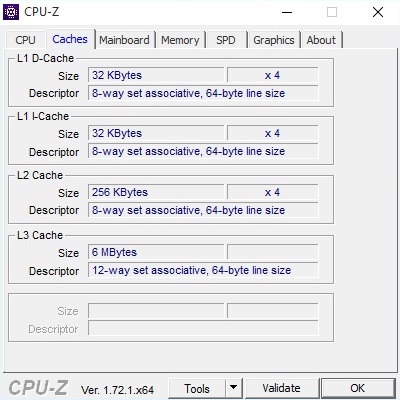Minimize the CPU-Z window

(287, 12)
